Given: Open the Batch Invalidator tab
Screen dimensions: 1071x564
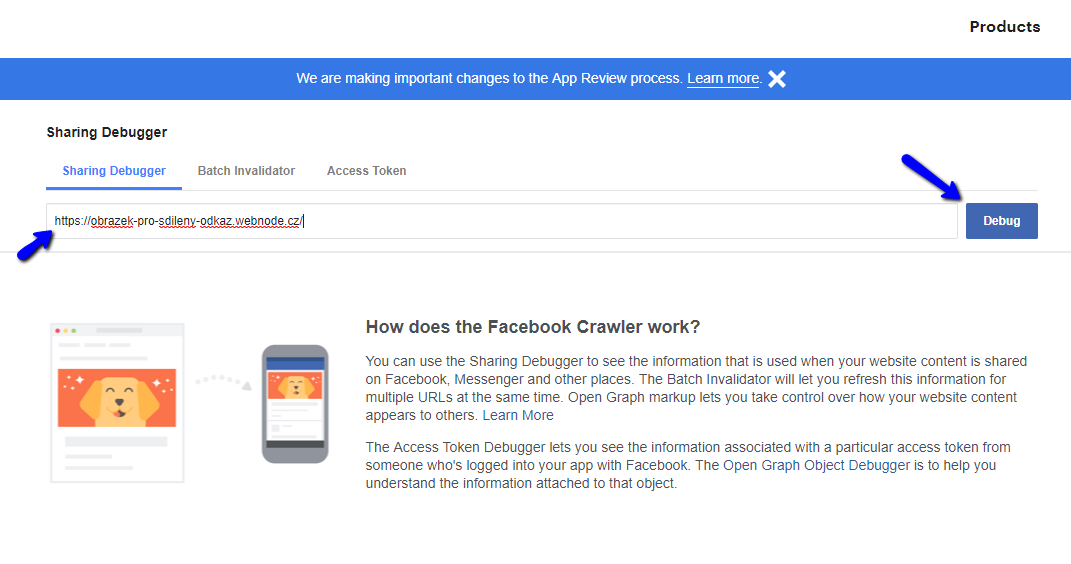Looking at the screenshot, I should pyautogui.click(x=246, y=171).
